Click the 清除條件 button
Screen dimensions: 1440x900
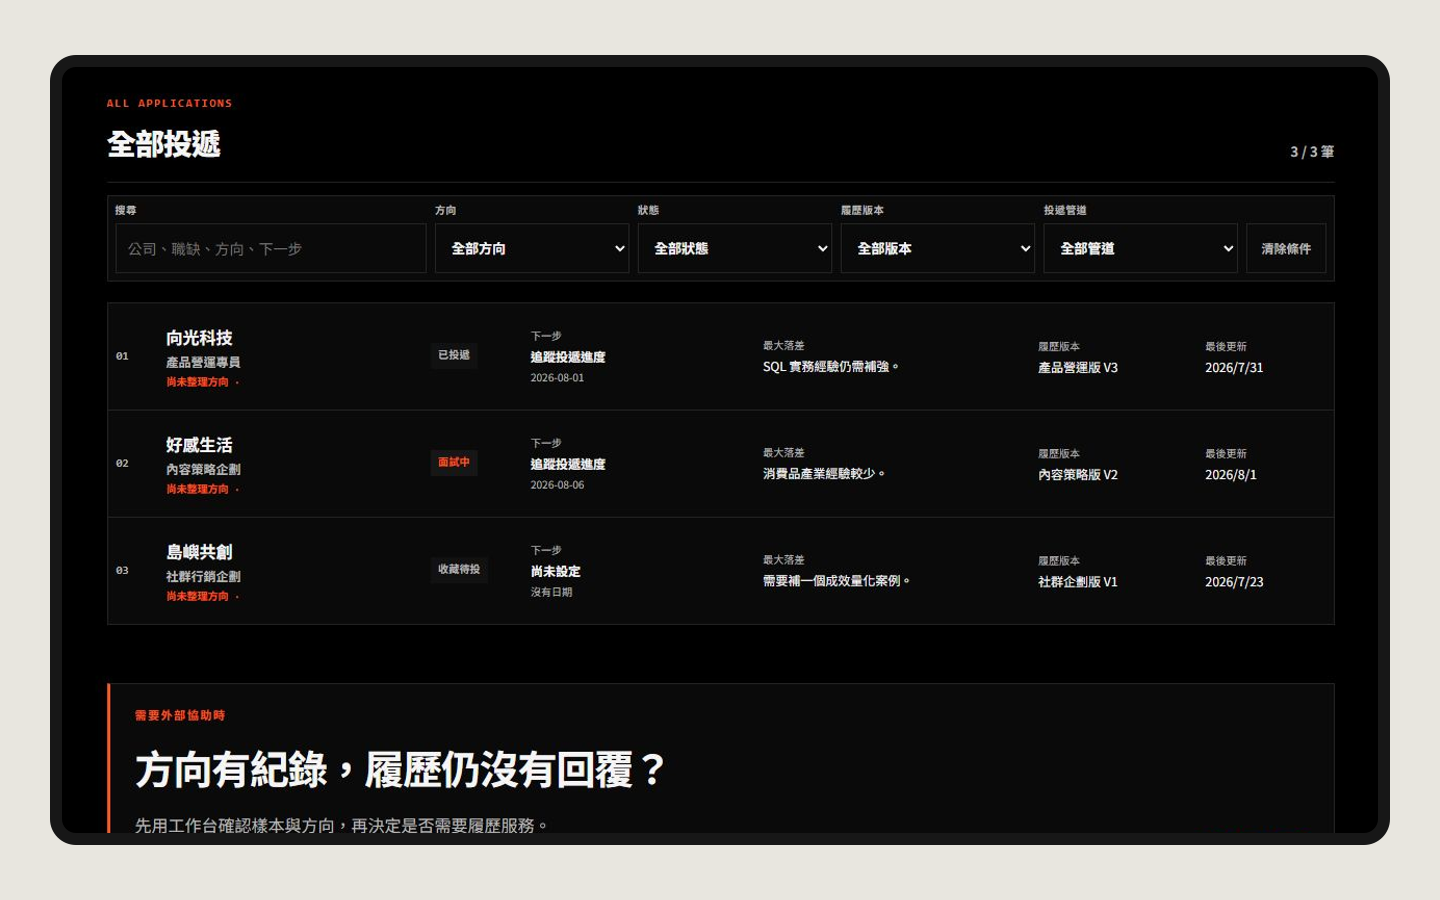point(1286,248)
